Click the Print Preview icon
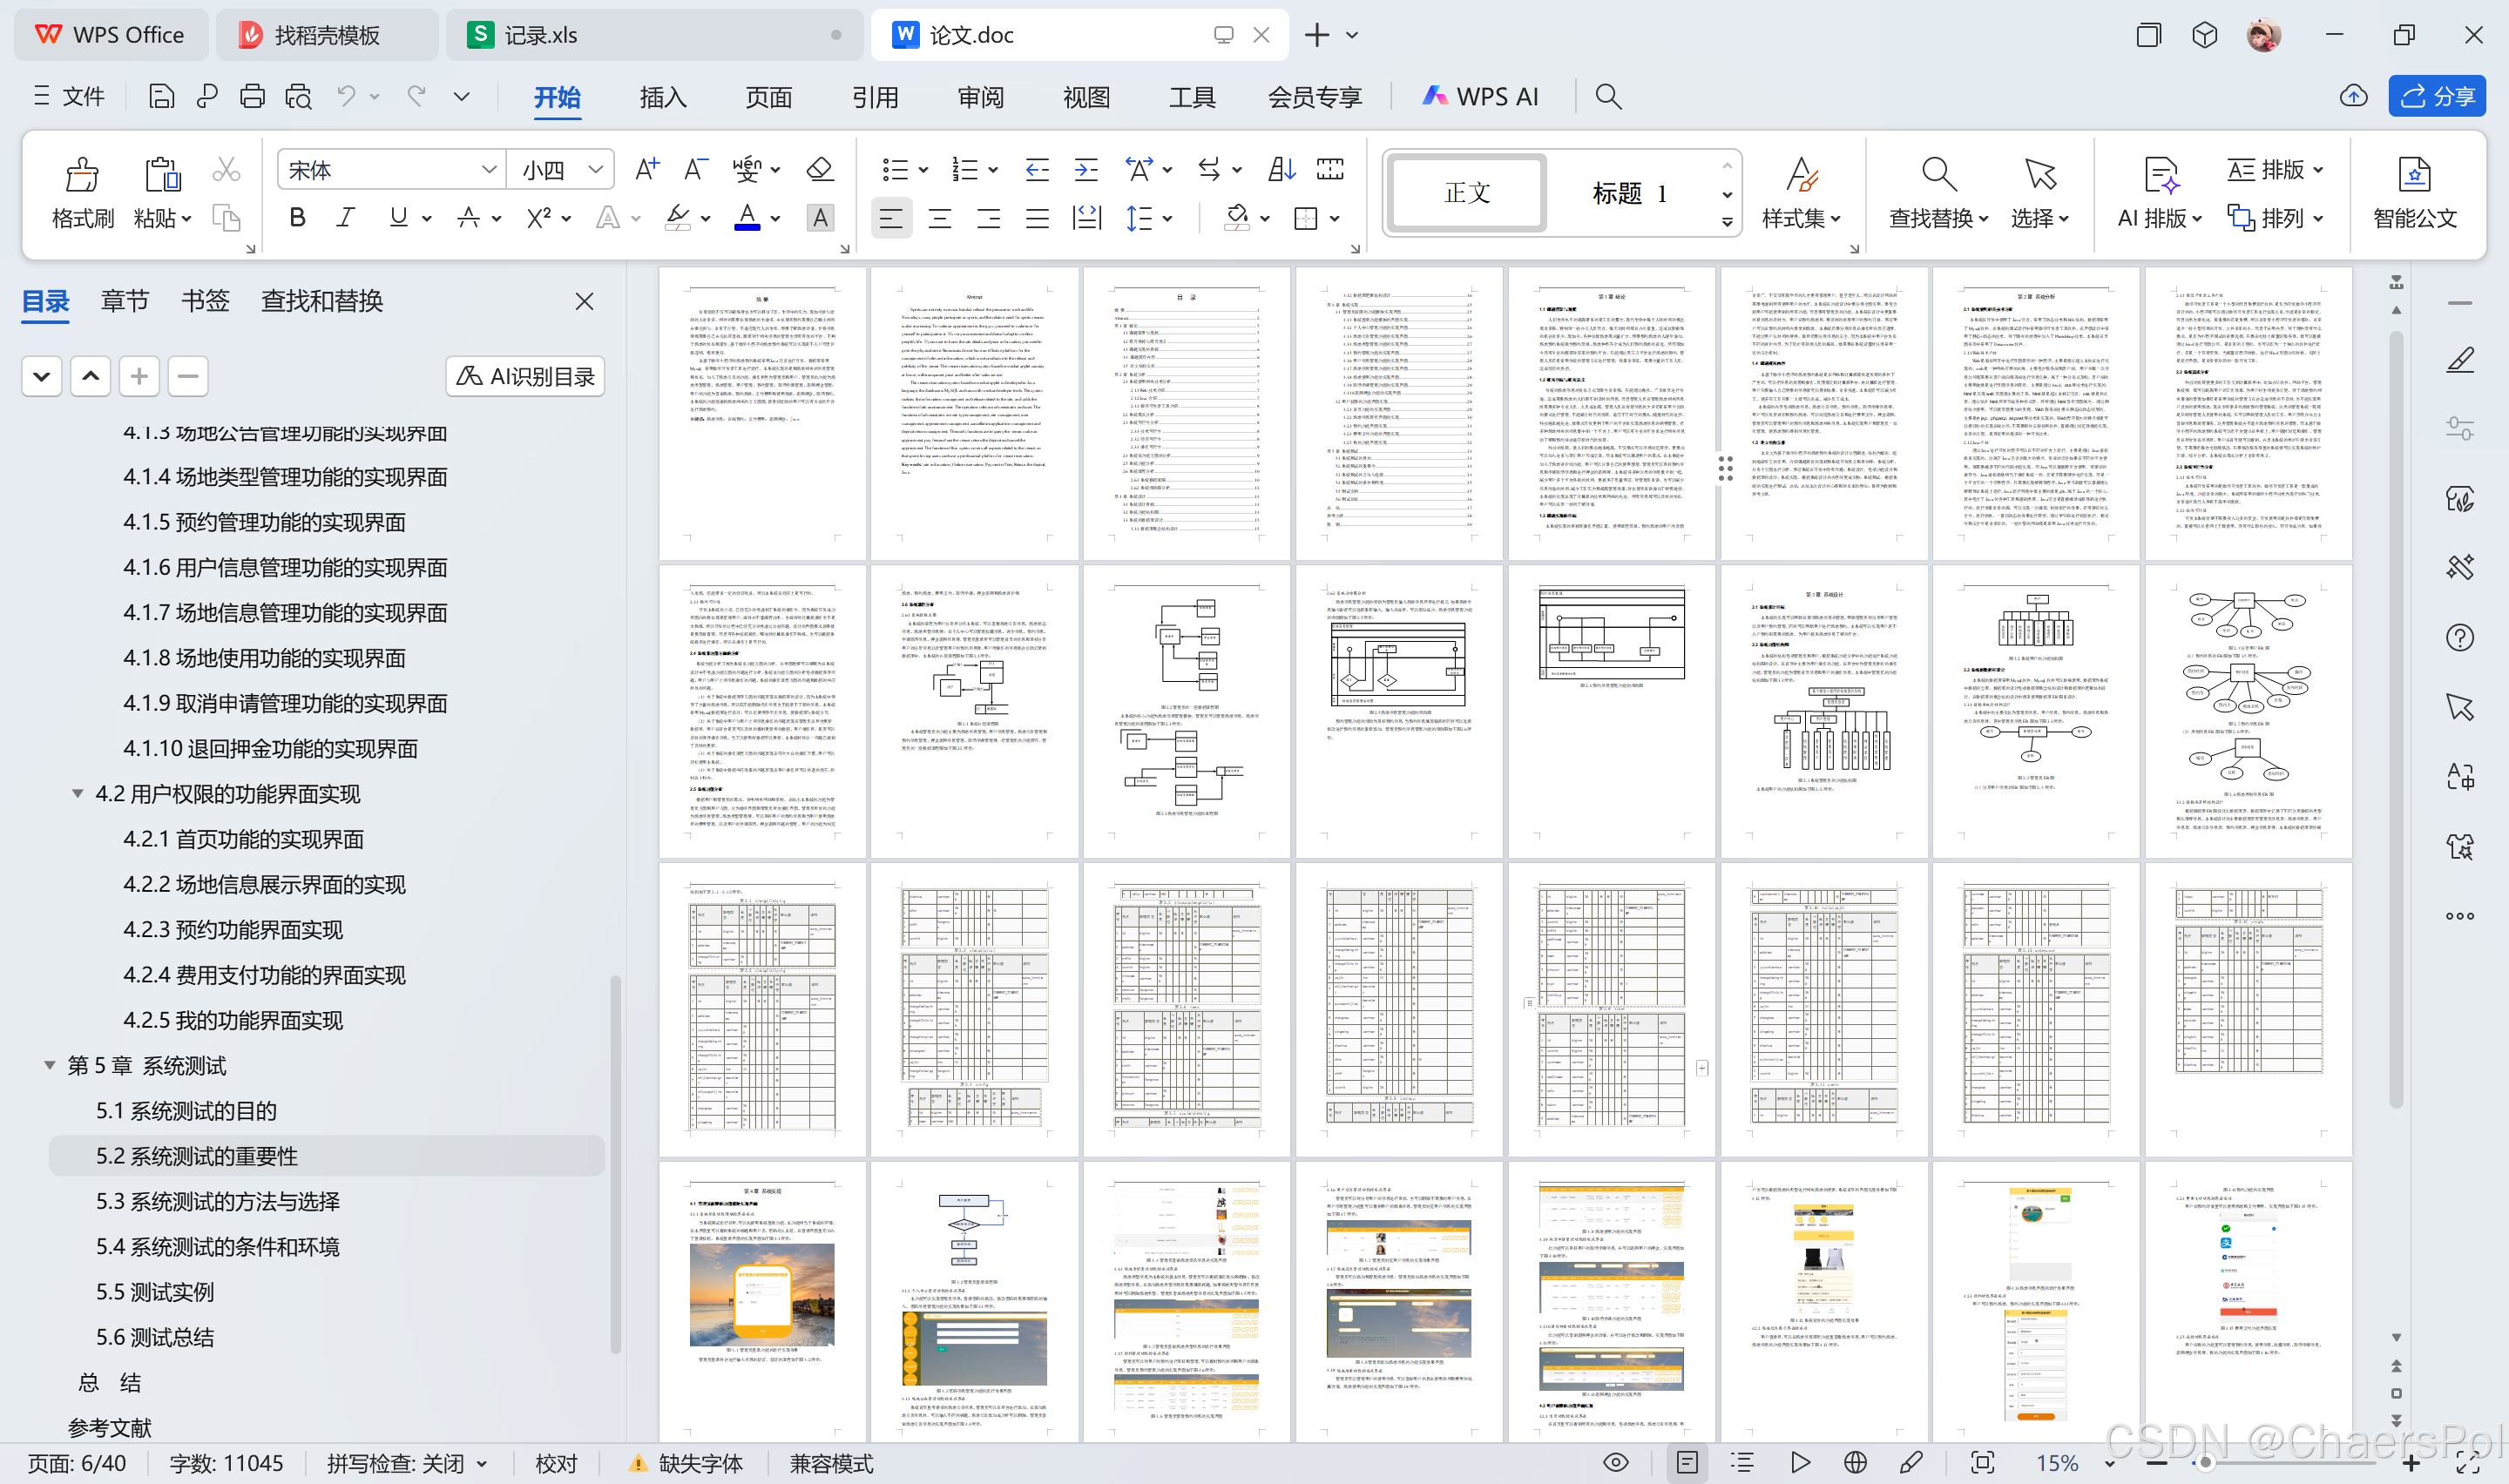The image size is (2509, 1484). tap(298, 96)
